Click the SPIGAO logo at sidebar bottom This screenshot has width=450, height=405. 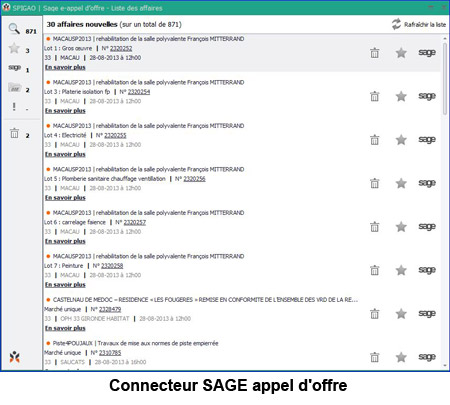click(x=15, y=357)
